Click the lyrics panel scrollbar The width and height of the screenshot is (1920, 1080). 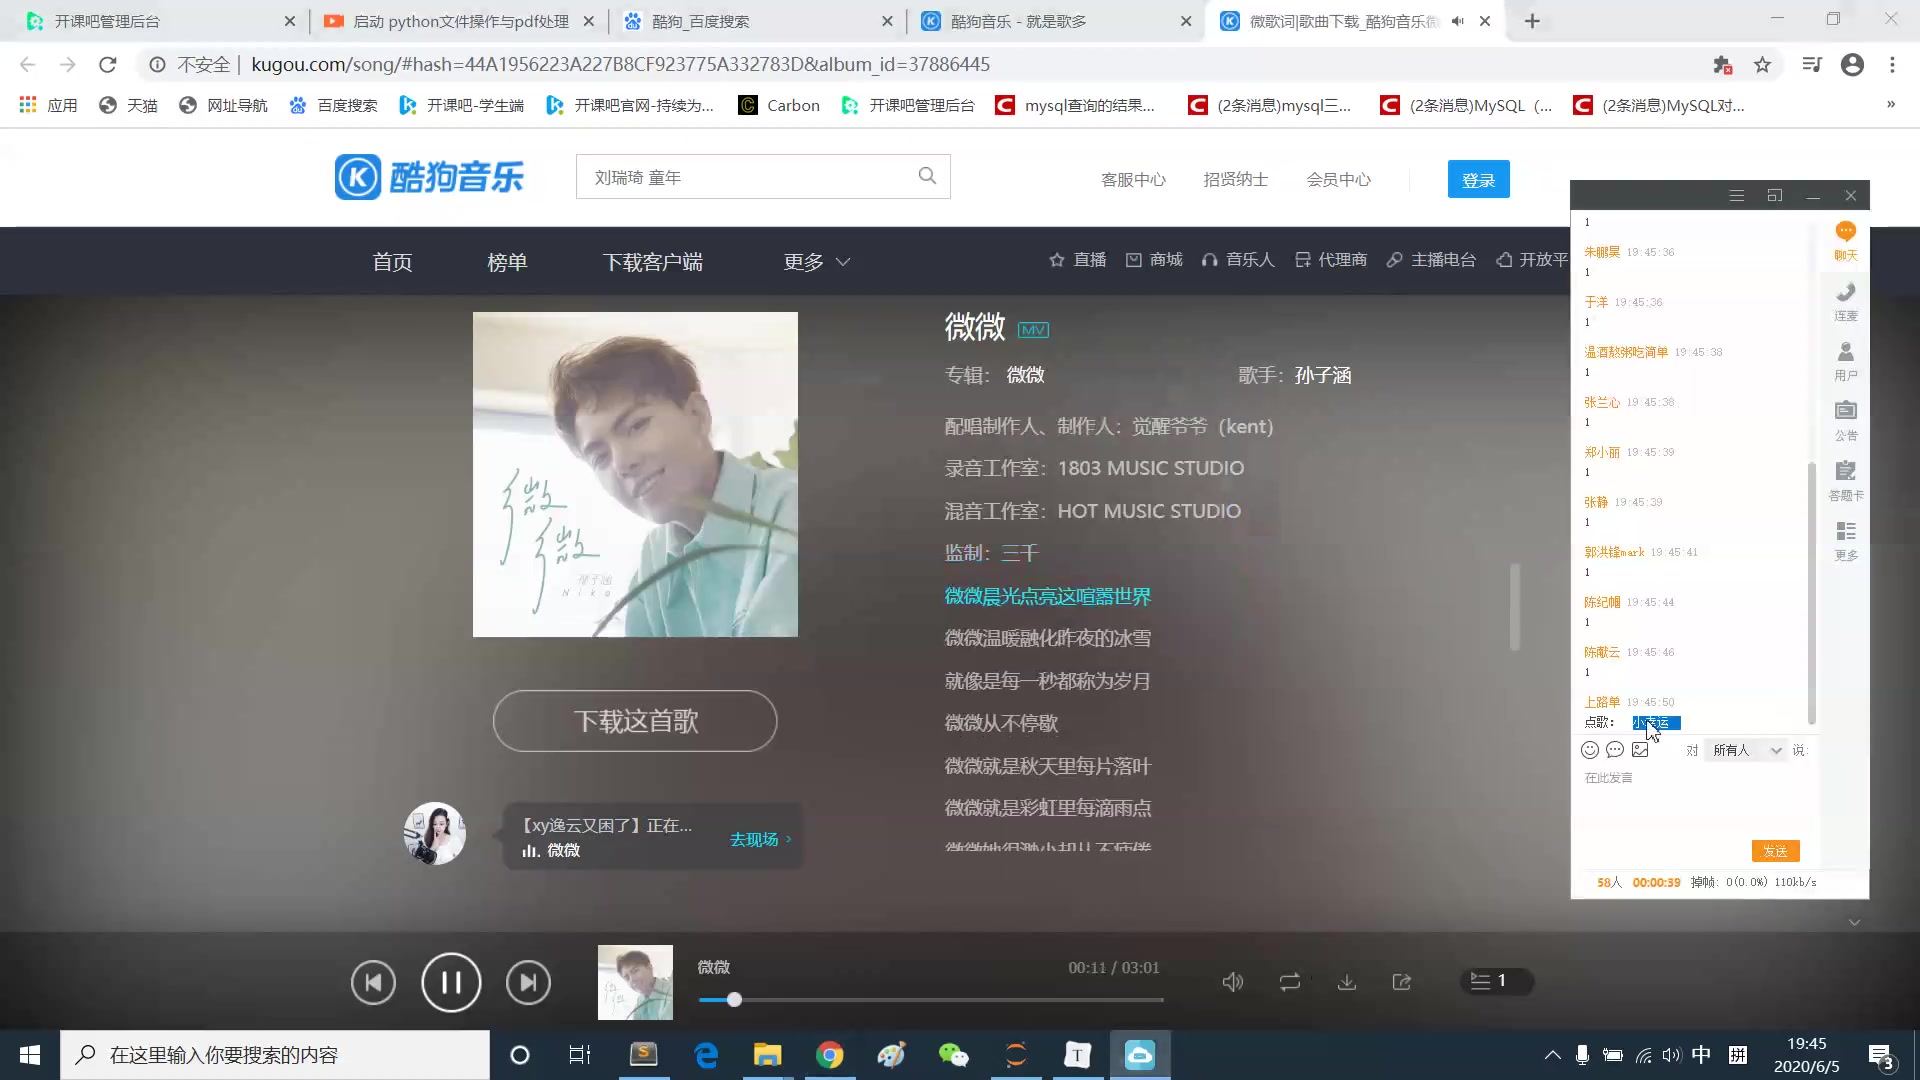click(x=1514, y=607)
